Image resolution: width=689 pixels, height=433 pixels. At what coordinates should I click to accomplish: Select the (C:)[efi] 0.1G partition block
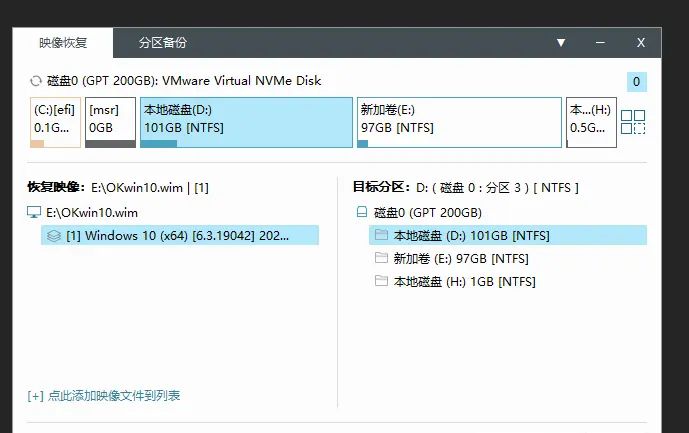point(55,122)
